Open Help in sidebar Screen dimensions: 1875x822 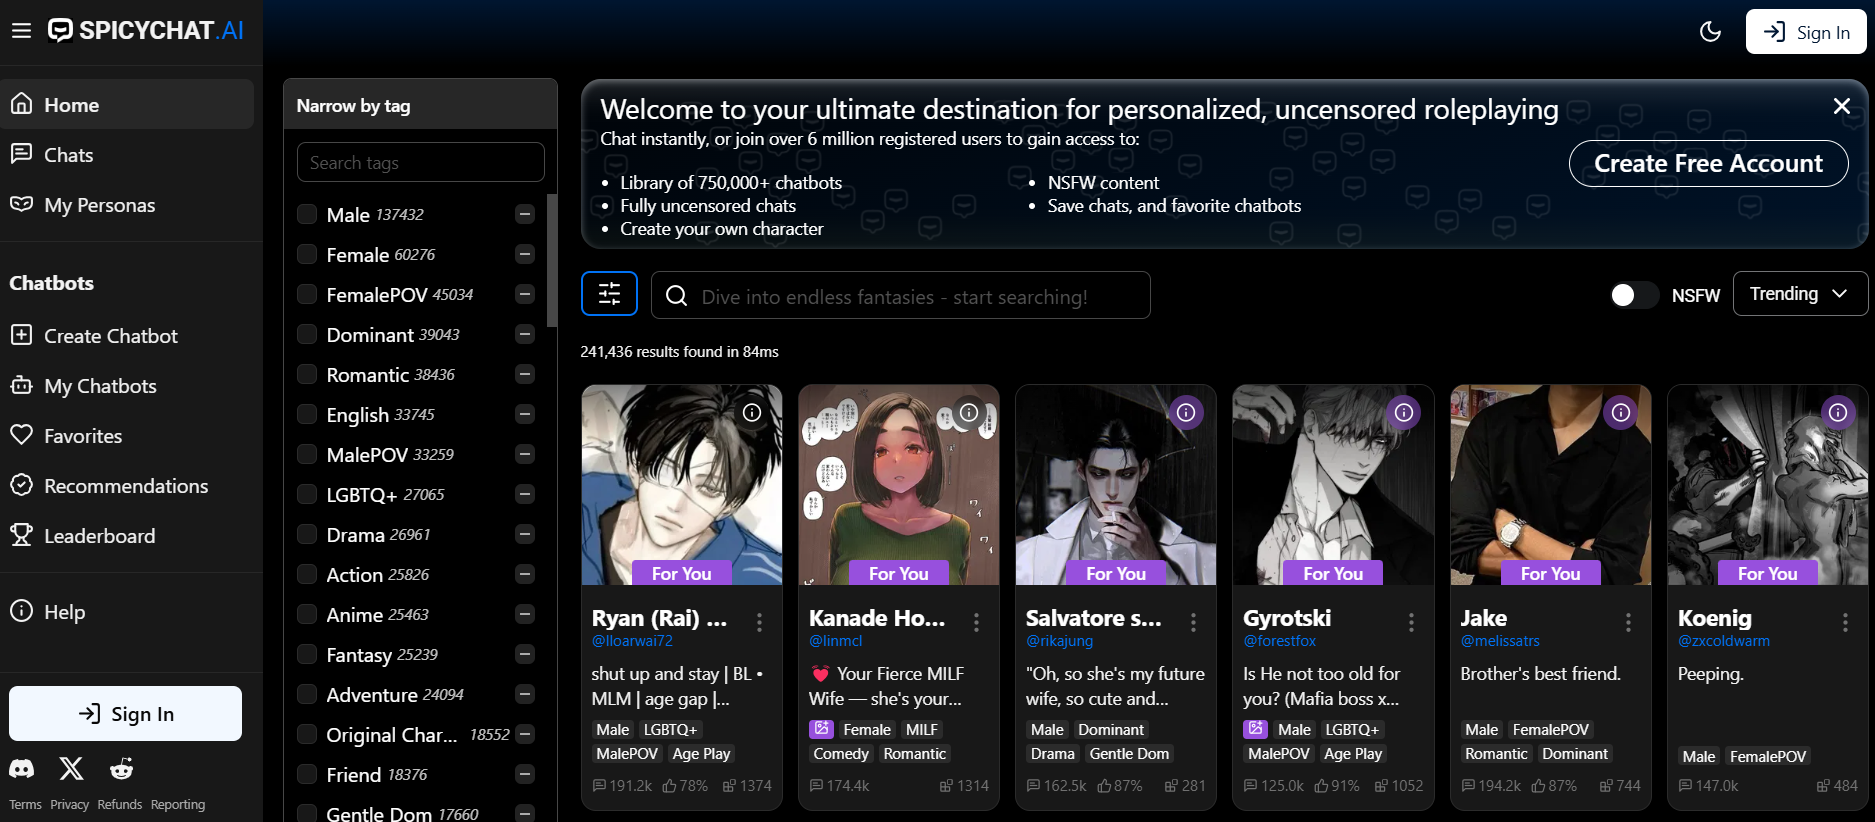click(x=127, y=611)
